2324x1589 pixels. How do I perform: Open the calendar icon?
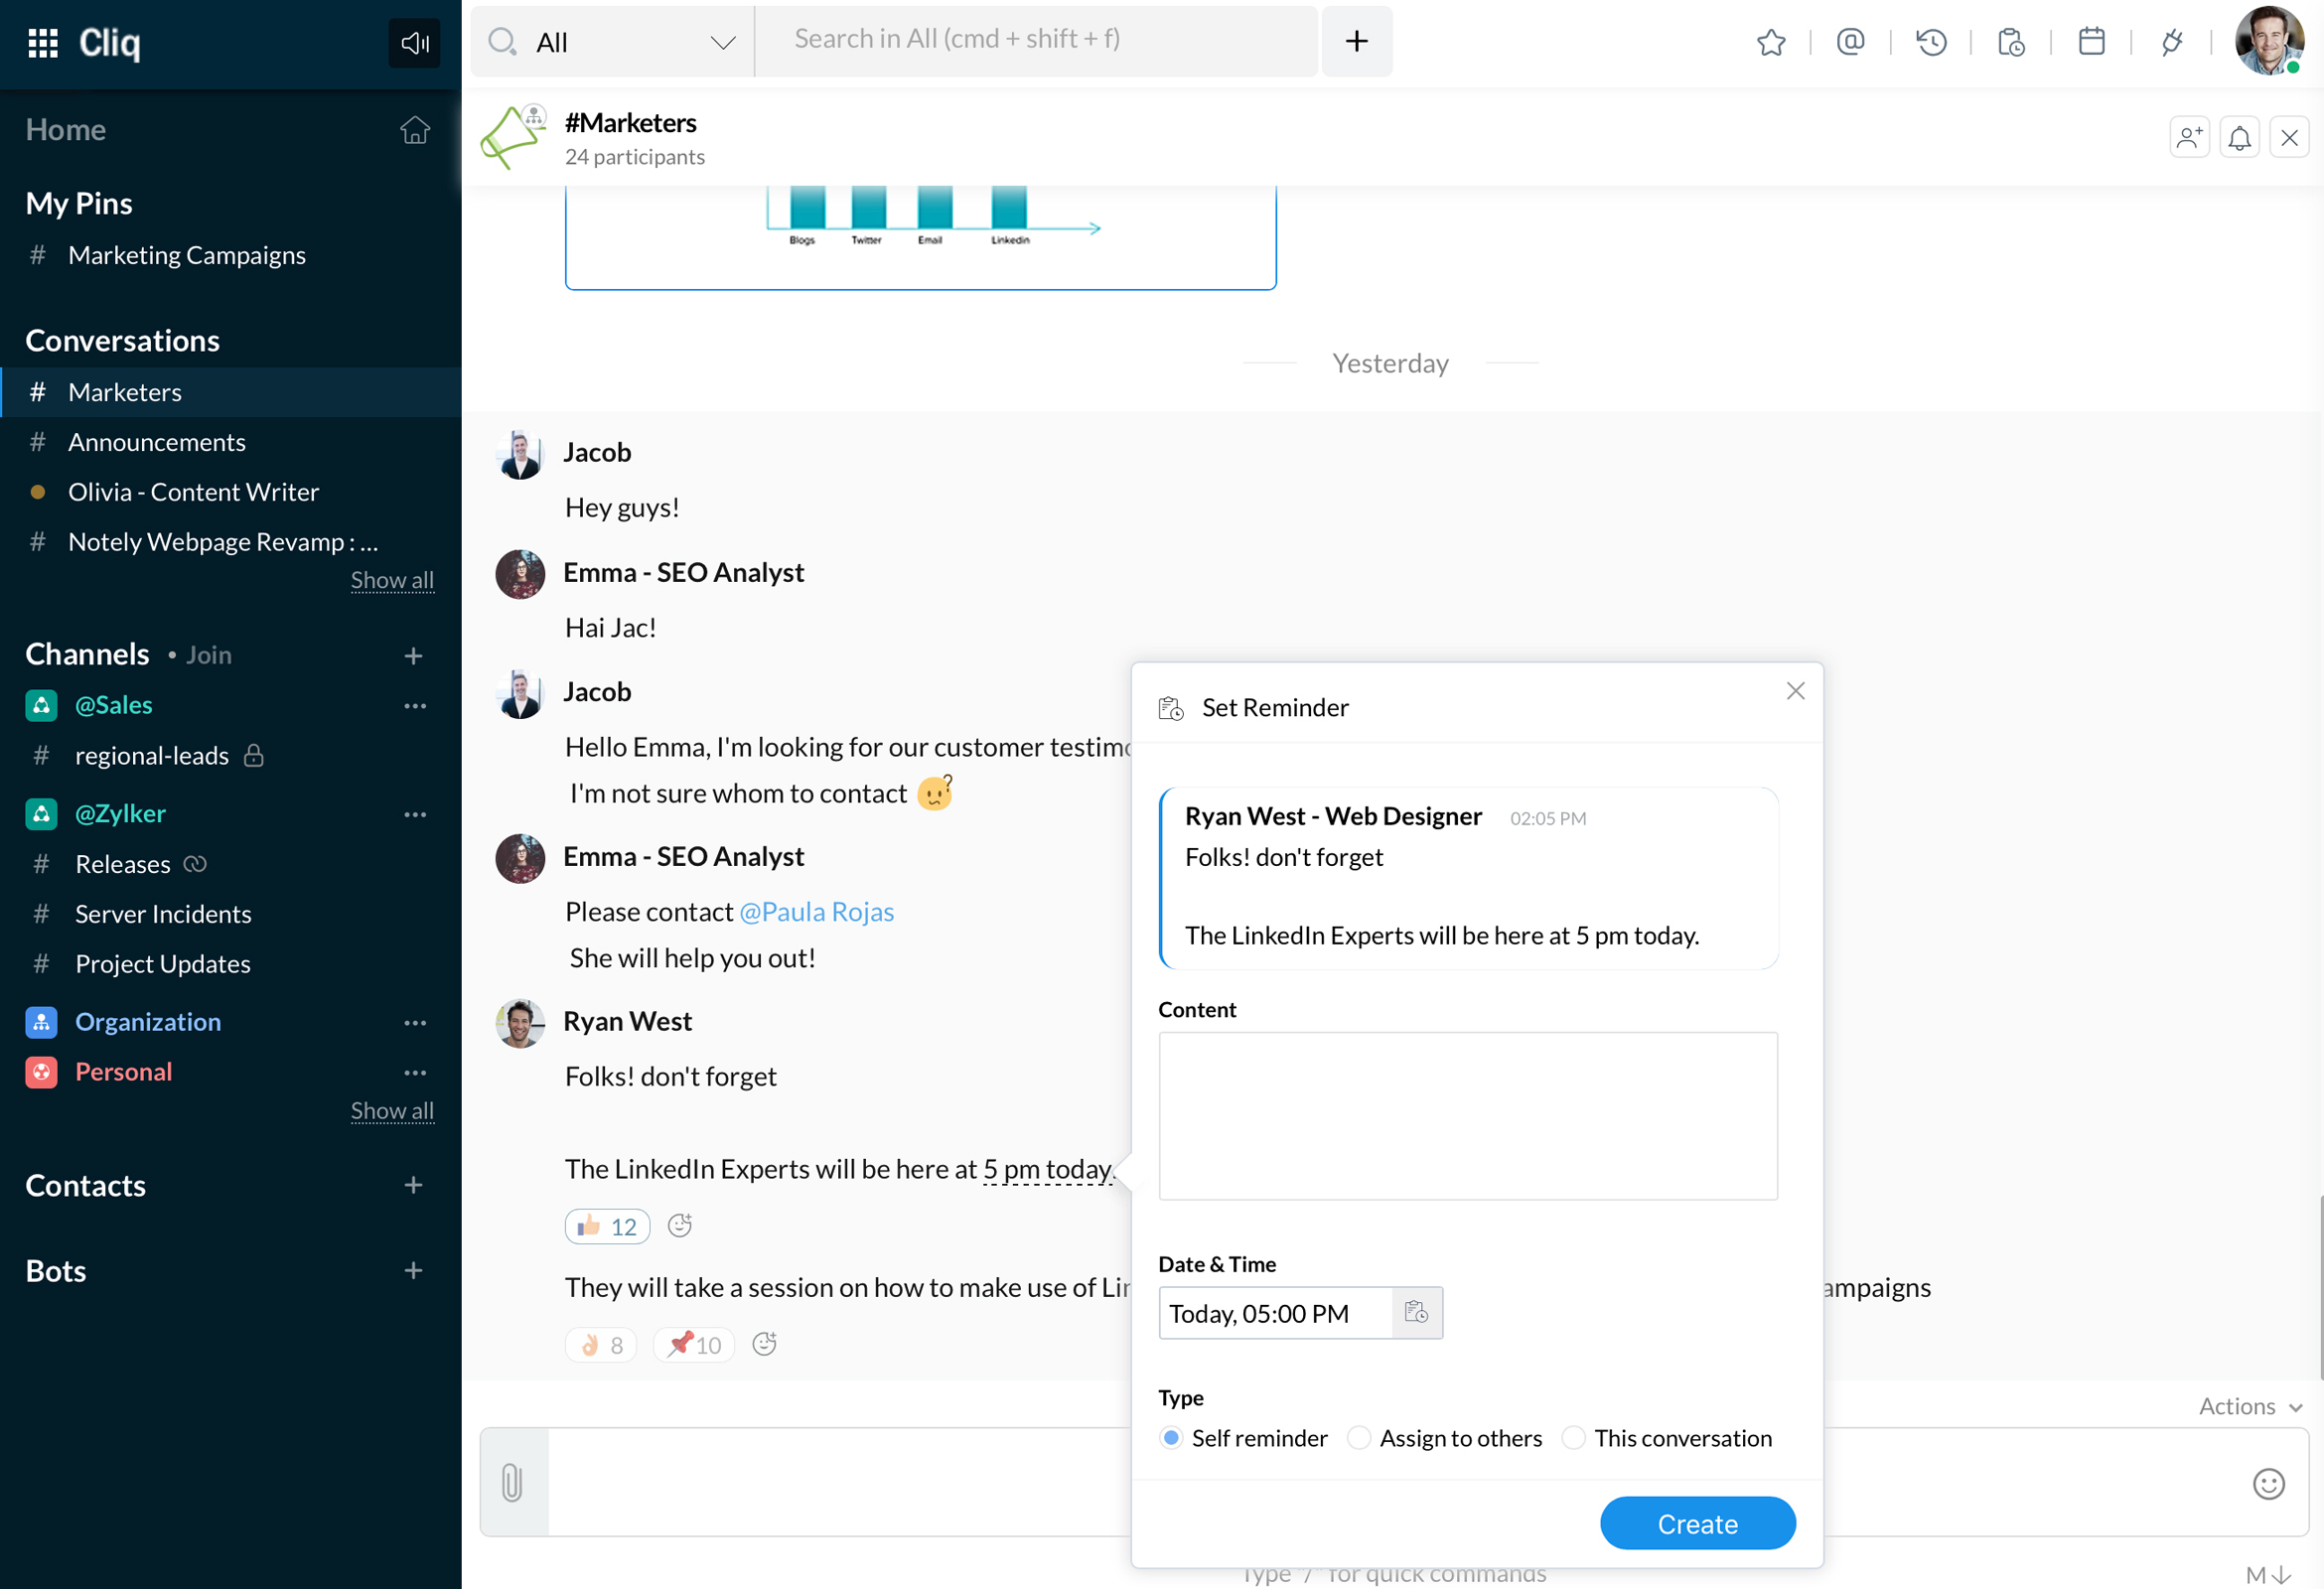(x=2091, y=42)
